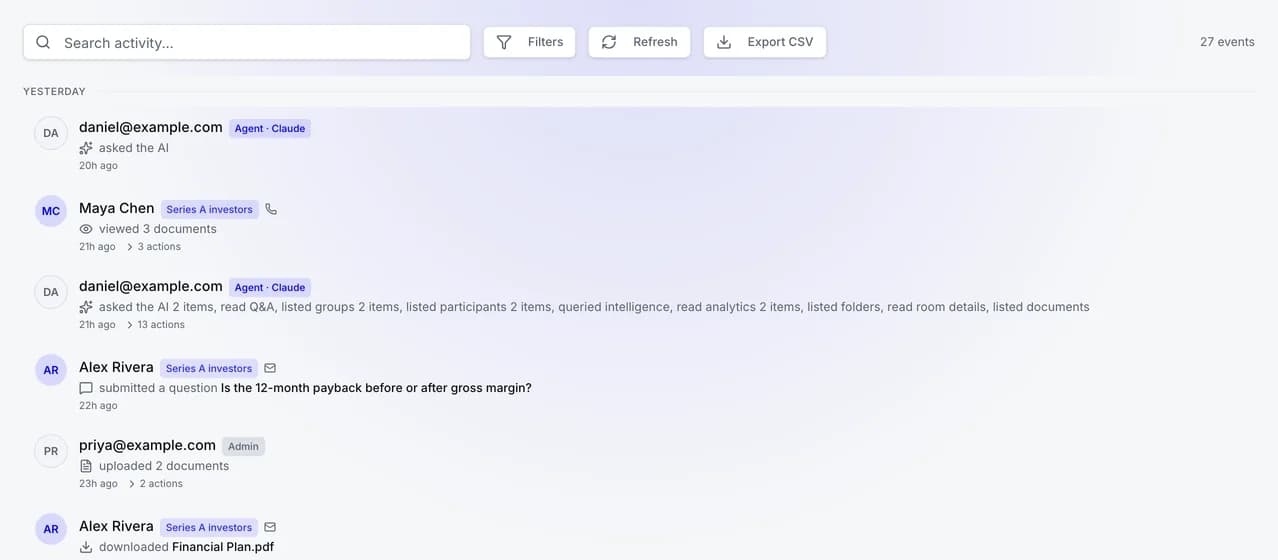
Task: Click envelope icon on Alex Rivera's question entry
Action: click(270, 368)
